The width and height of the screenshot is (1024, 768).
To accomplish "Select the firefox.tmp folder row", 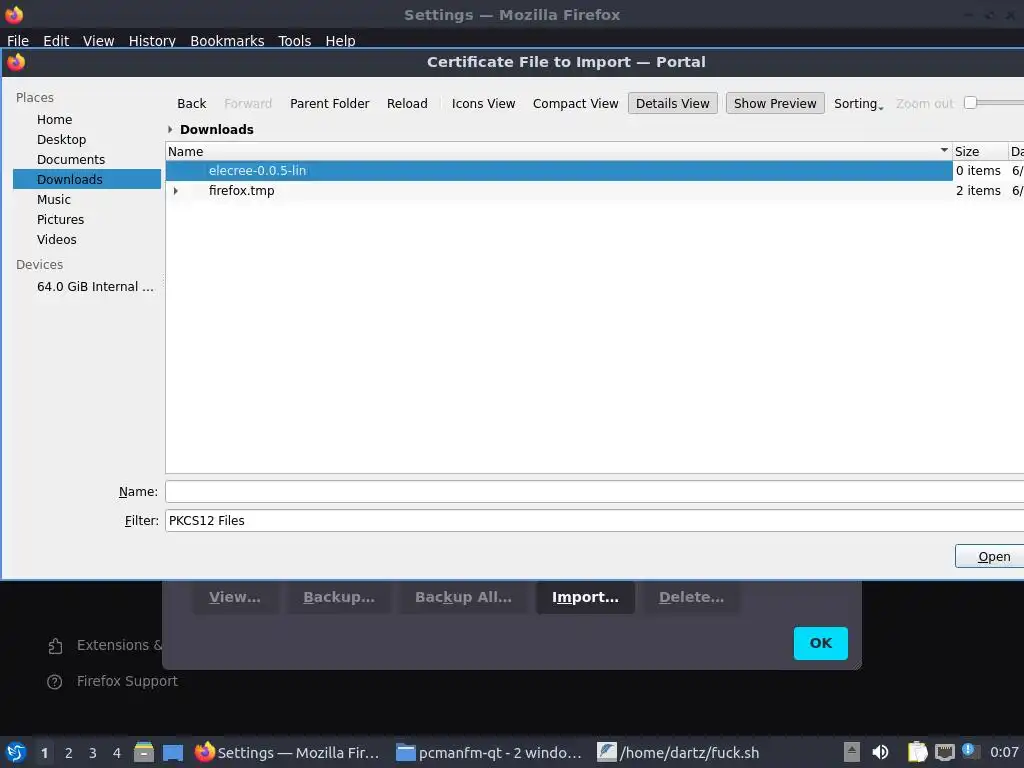I will (x=558, y=191).
